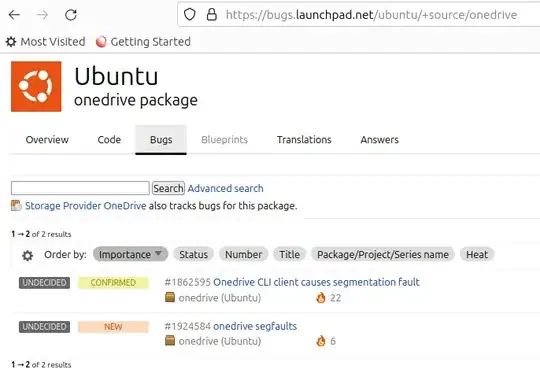Select the Bugs tab
540x384 pixels.
coord(161,139)
